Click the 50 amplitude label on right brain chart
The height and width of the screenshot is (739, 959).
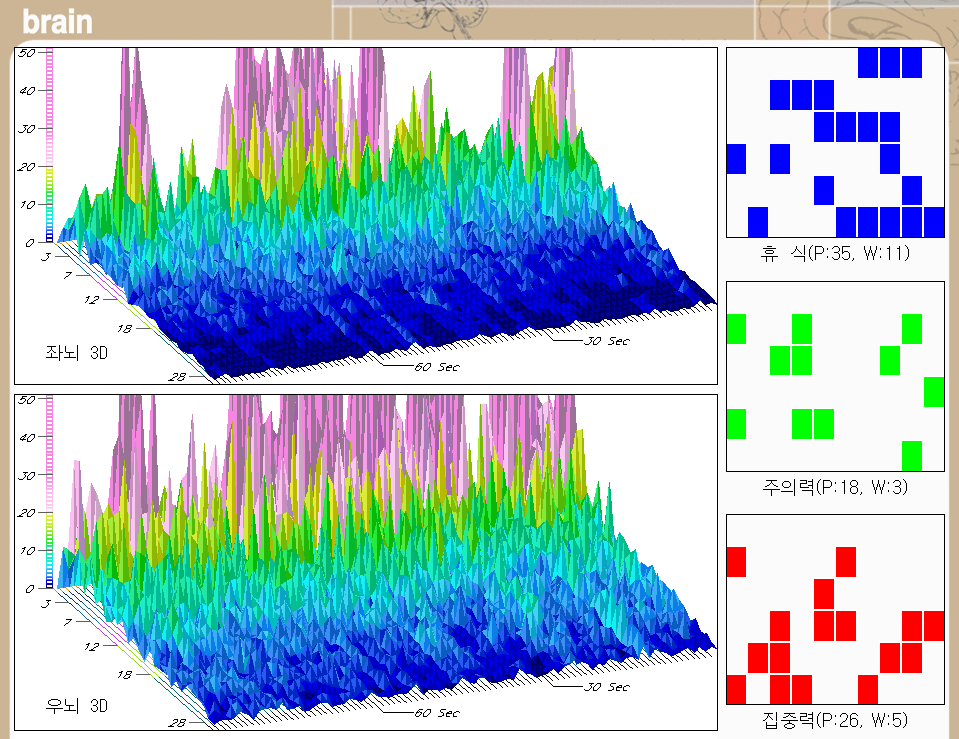click(27, 399)
